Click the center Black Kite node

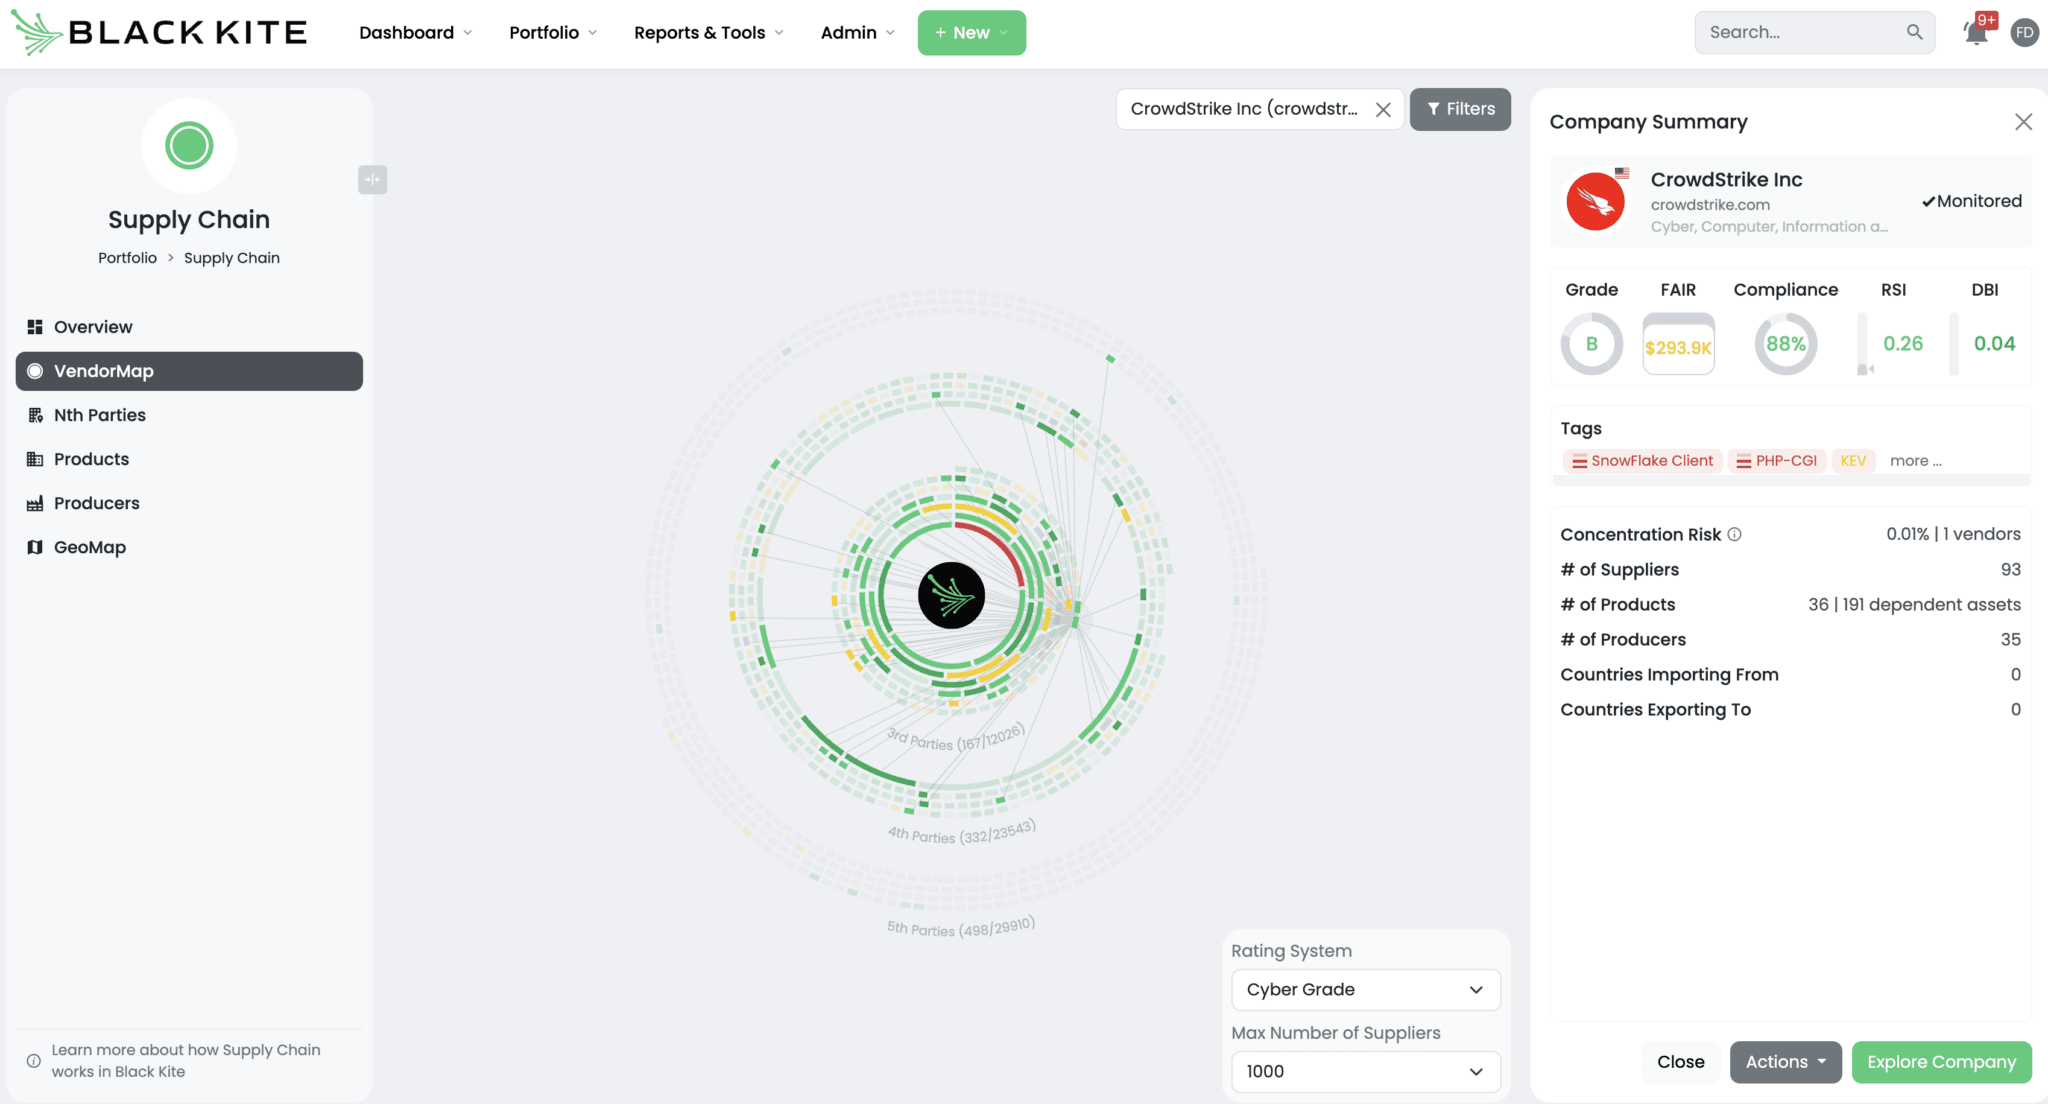951,595
